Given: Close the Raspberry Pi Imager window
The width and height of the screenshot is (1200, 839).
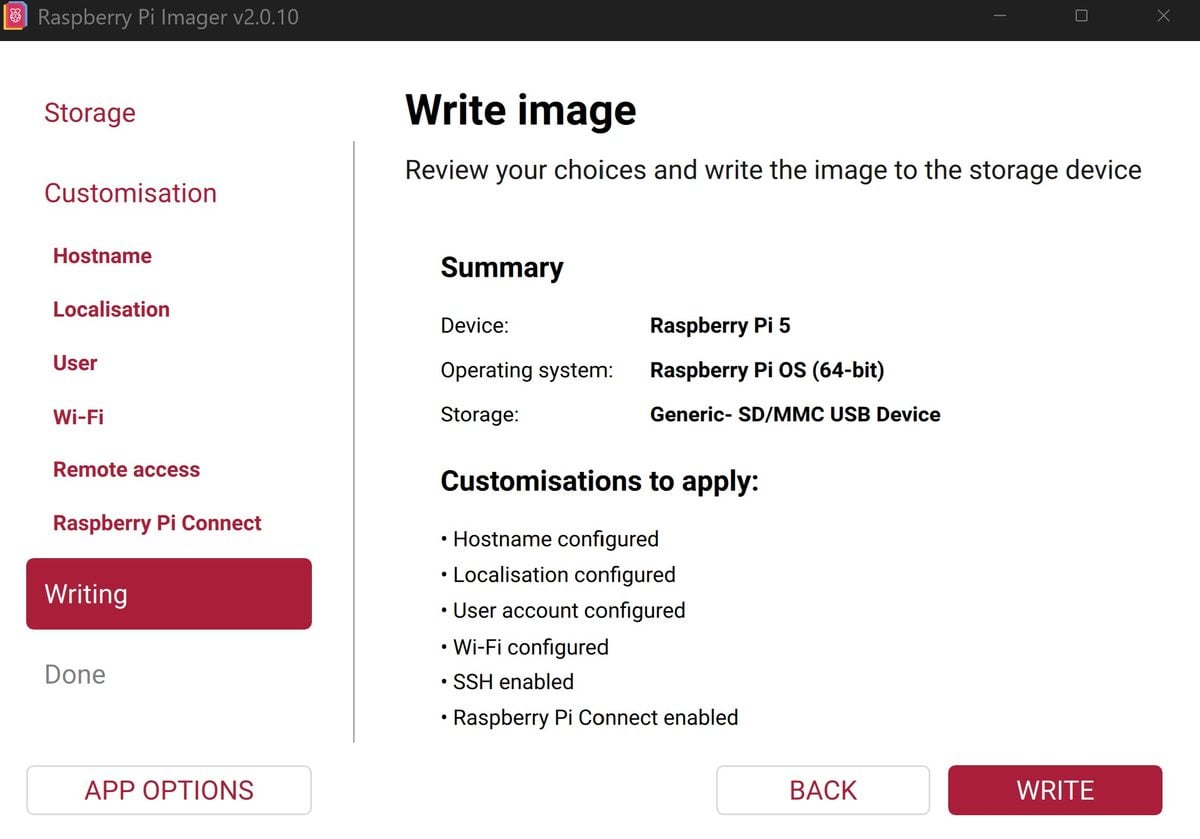Looking at the screenshot, I should [x=1163, y=16].
